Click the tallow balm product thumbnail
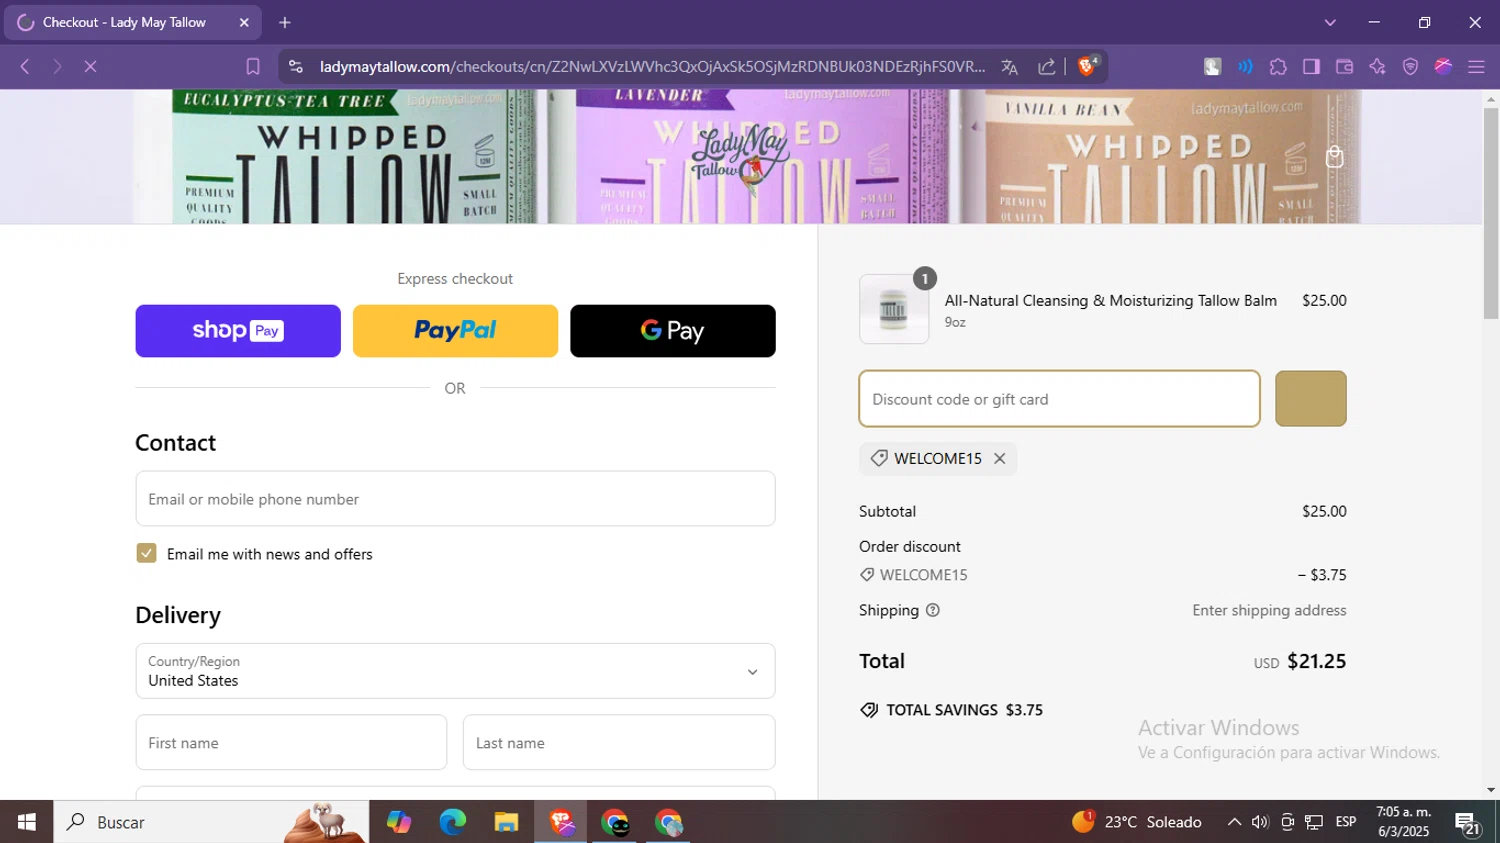This screenshot has height=843, width=1500. [894, 309]
